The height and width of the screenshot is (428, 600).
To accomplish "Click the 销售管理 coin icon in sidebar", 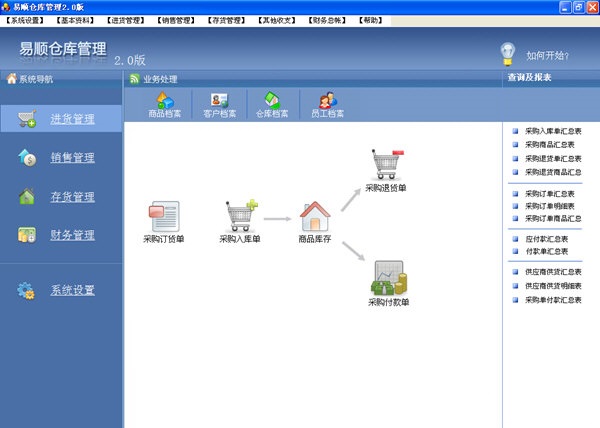I will pos(27,157).
